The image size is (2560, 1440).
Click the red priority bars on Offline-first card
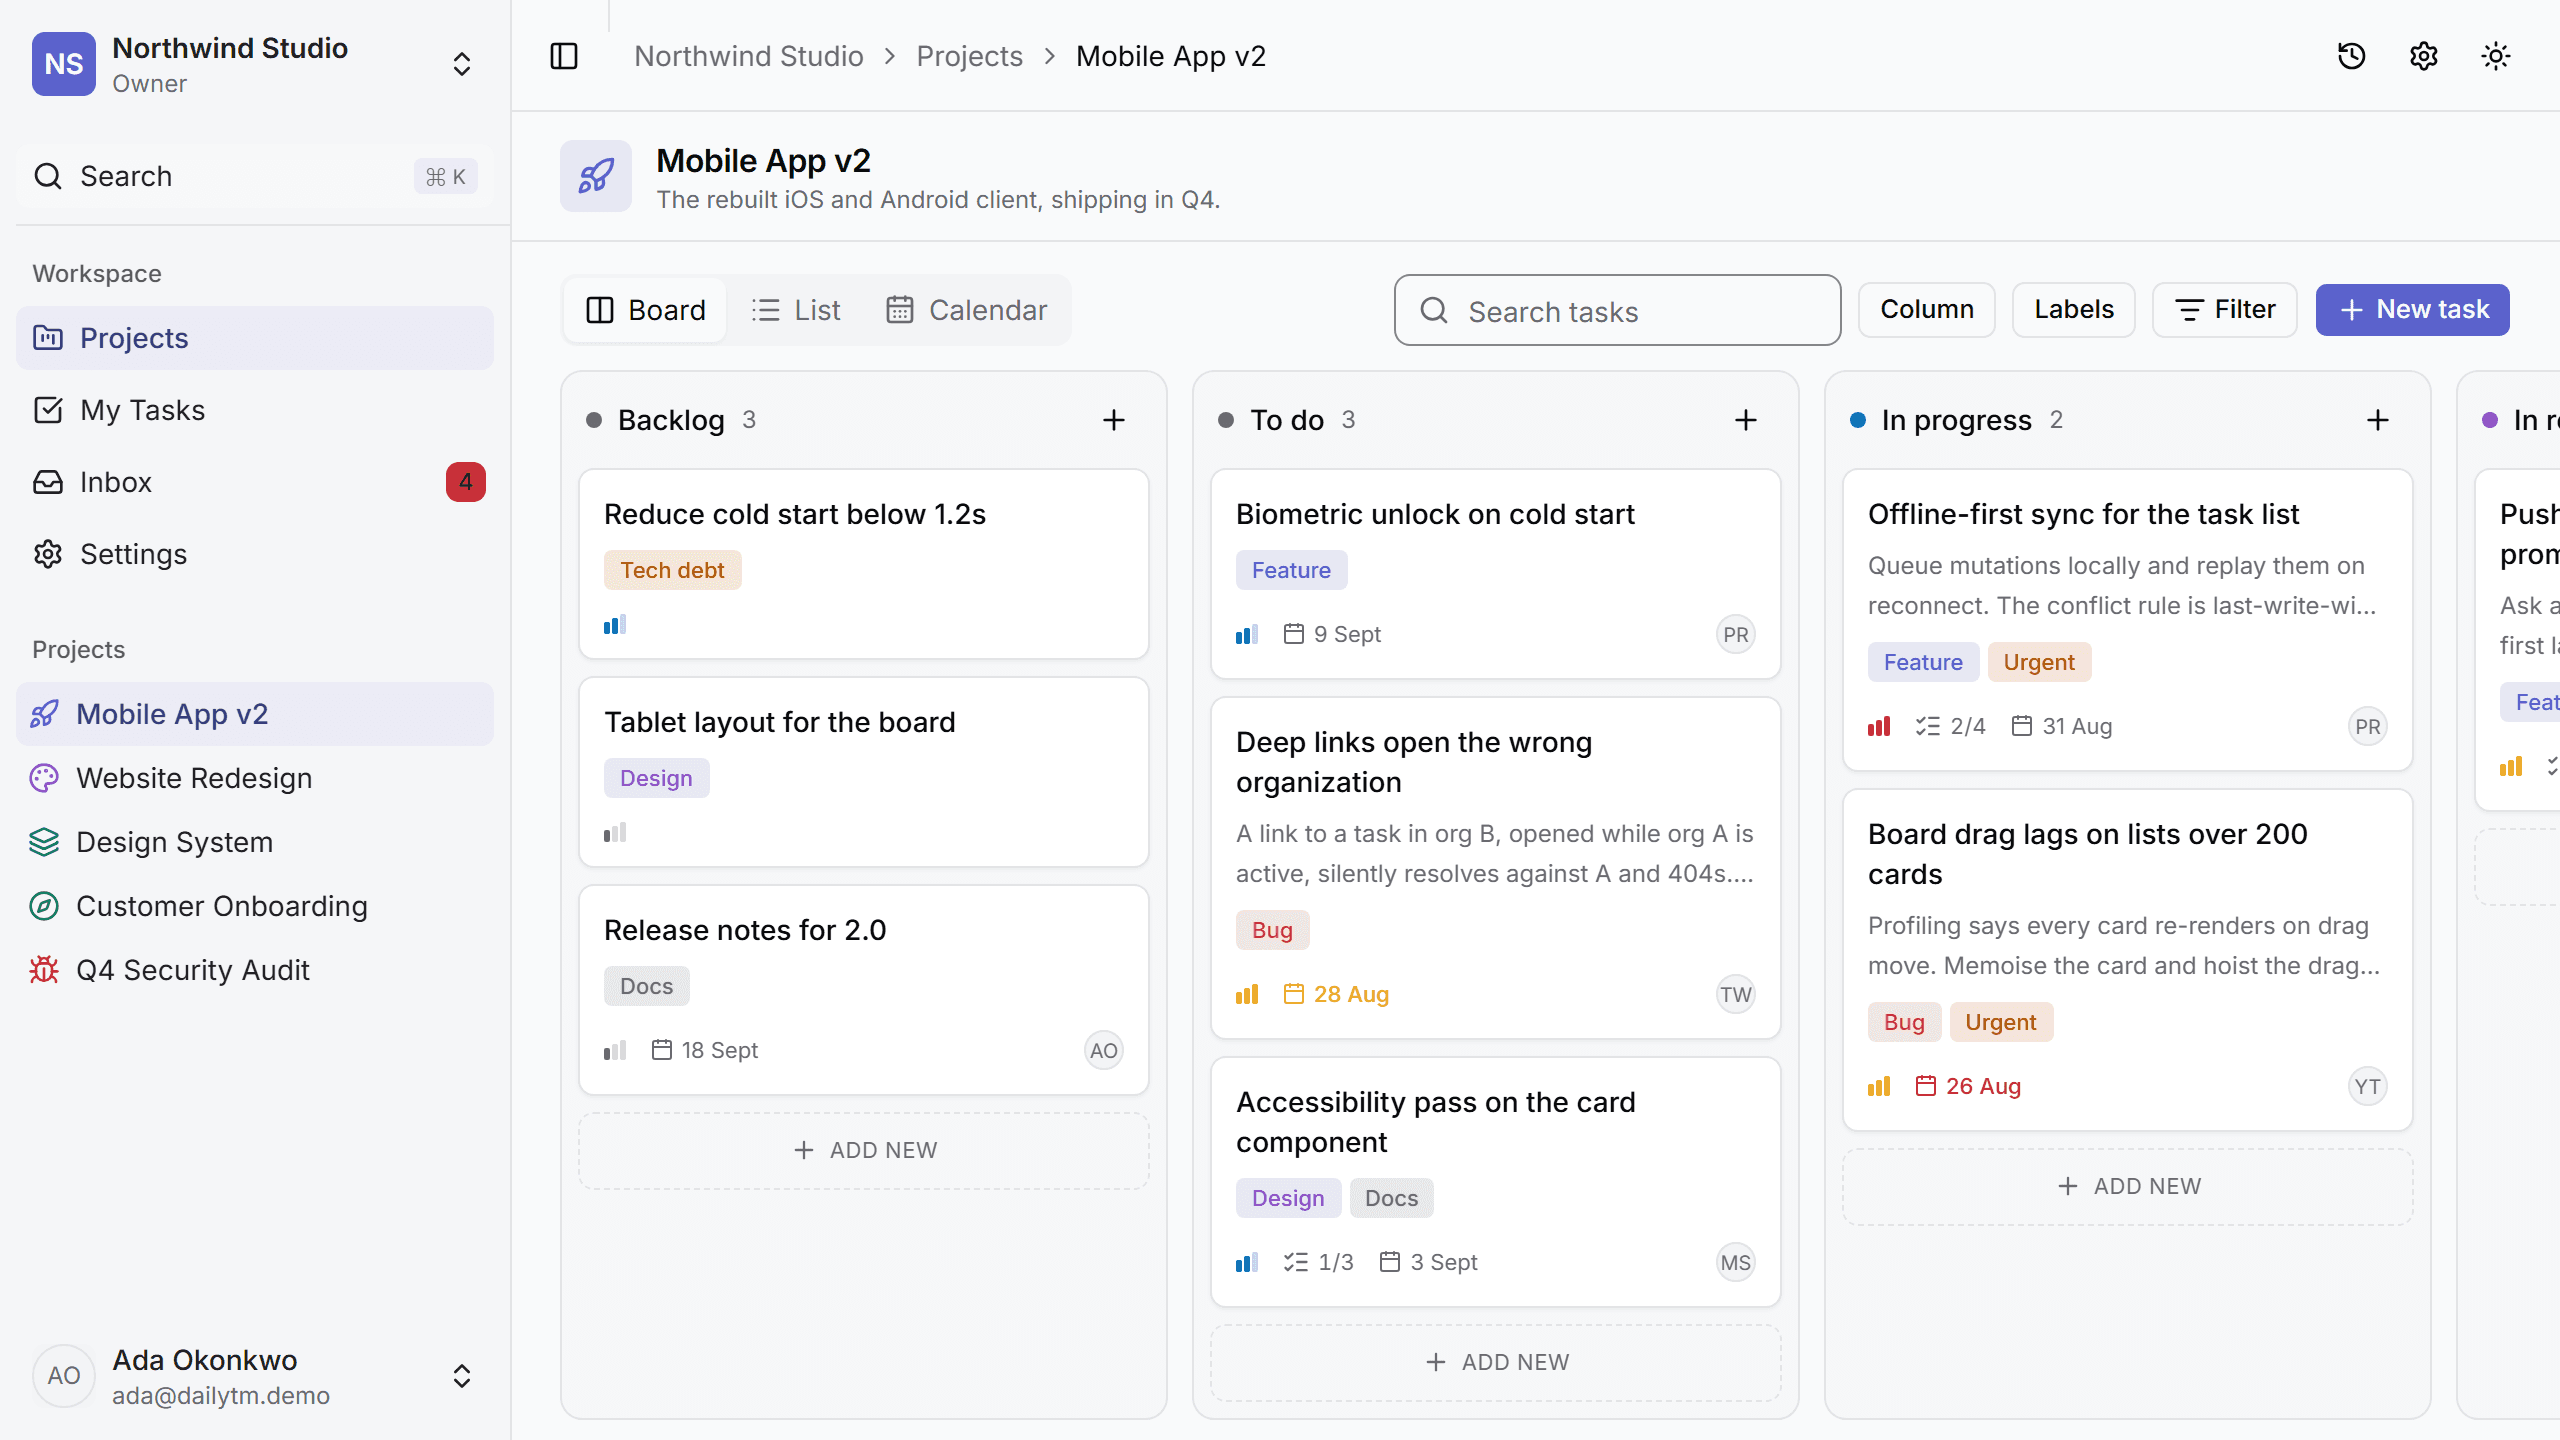click(x=1879, y=726)
